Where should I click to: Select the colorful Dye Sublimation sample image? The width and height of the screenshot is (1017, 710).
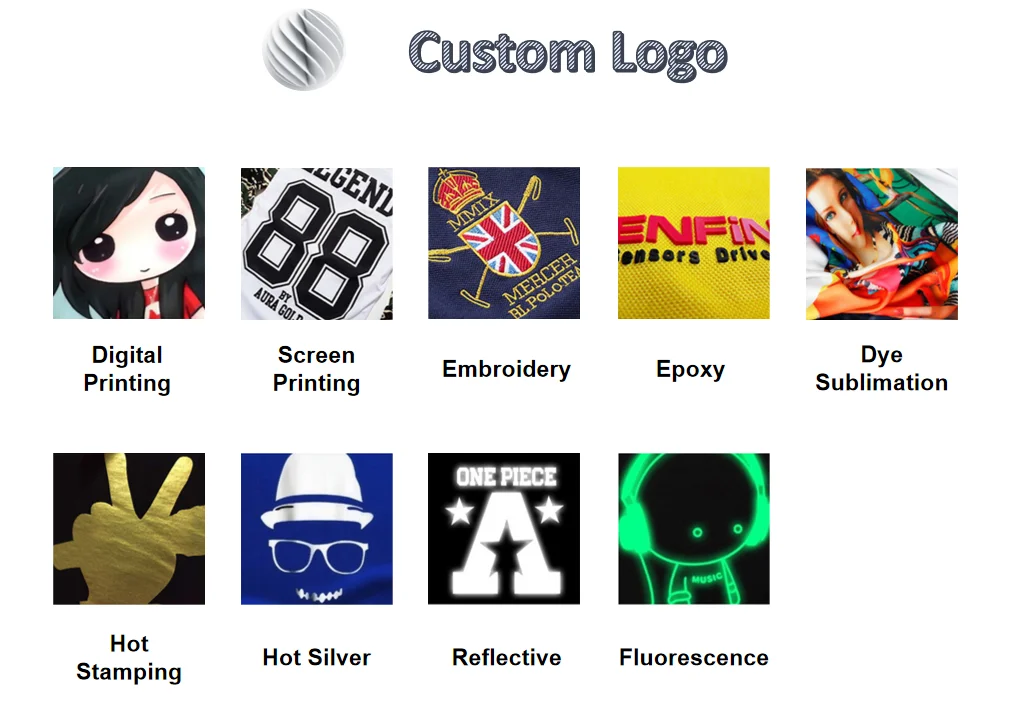click(881, 243)
